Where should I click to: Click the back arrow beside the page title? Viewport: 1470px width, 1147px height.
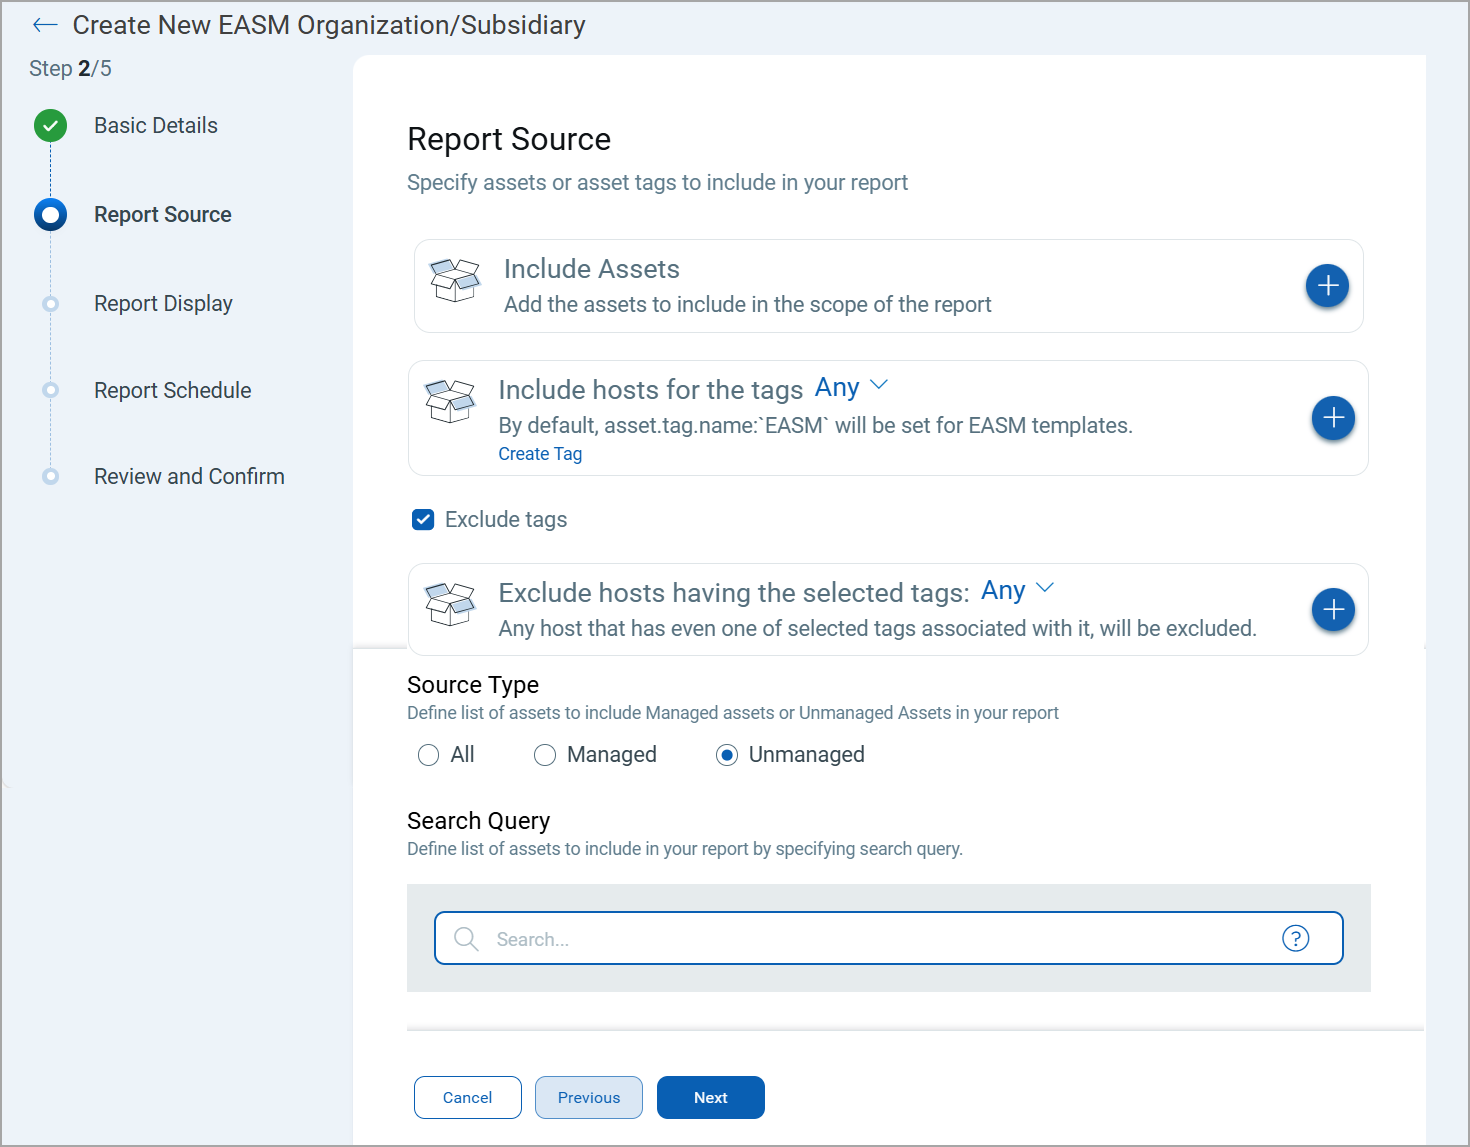pos(45,25)
